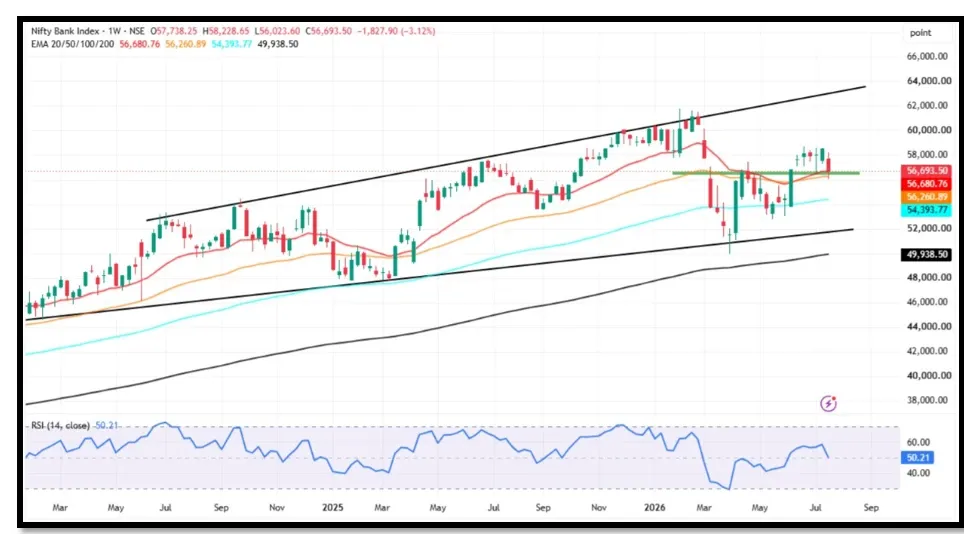This screenshot has width=974, height=548.
Task: Click the 56,693.50 current price label
Action: tap(926, 171)
